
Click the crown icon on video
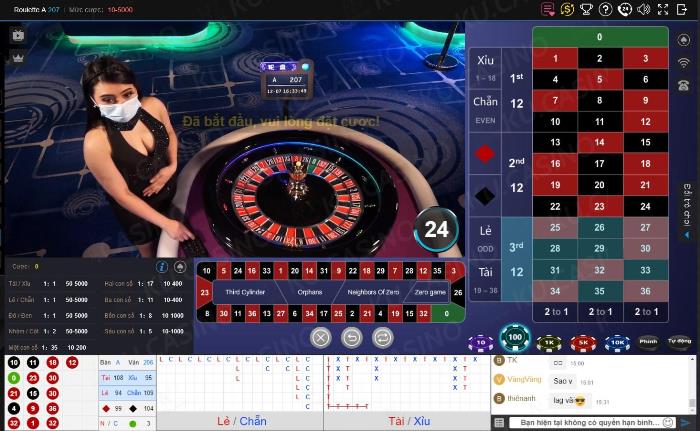[18, 57]
